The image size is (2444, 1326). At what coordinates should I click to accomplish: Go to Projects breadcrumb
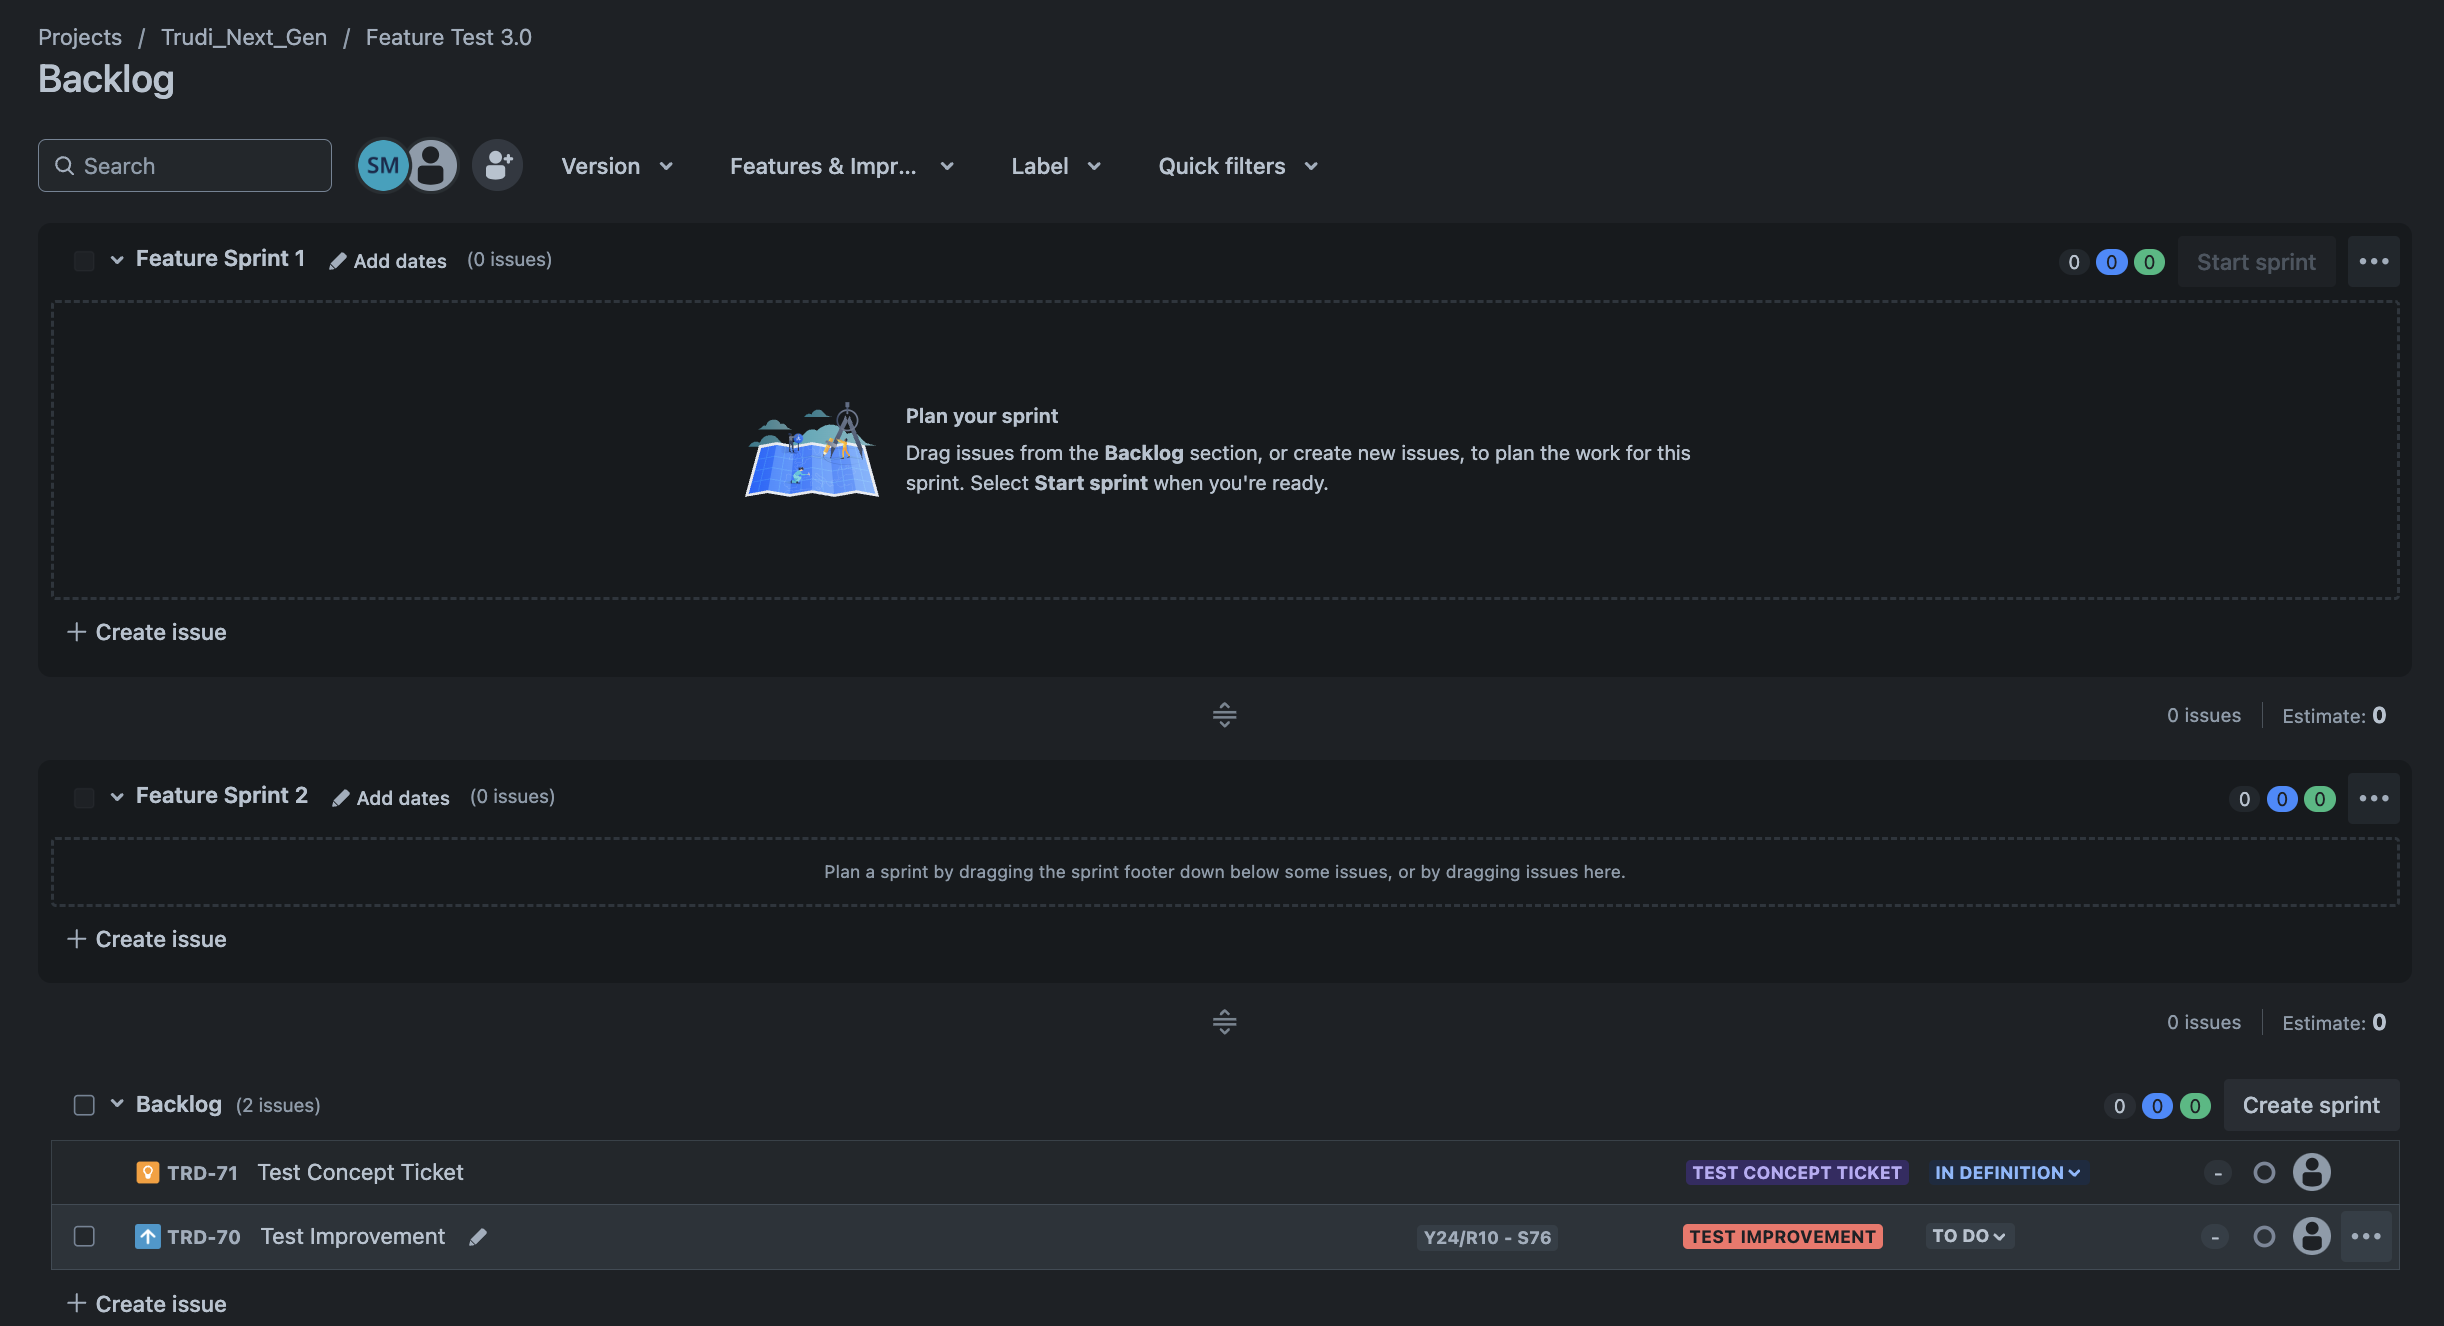(80, 37)
